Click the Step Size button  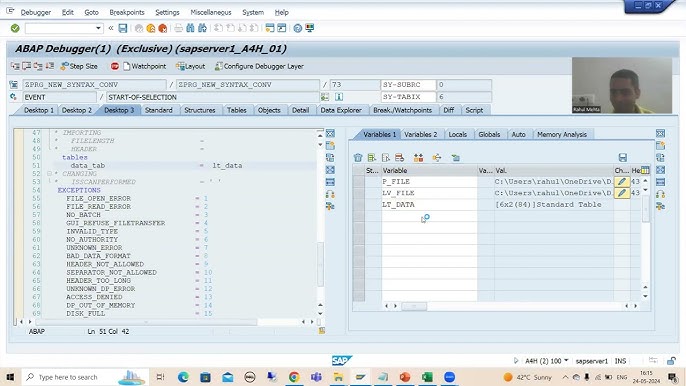(79, 66)
